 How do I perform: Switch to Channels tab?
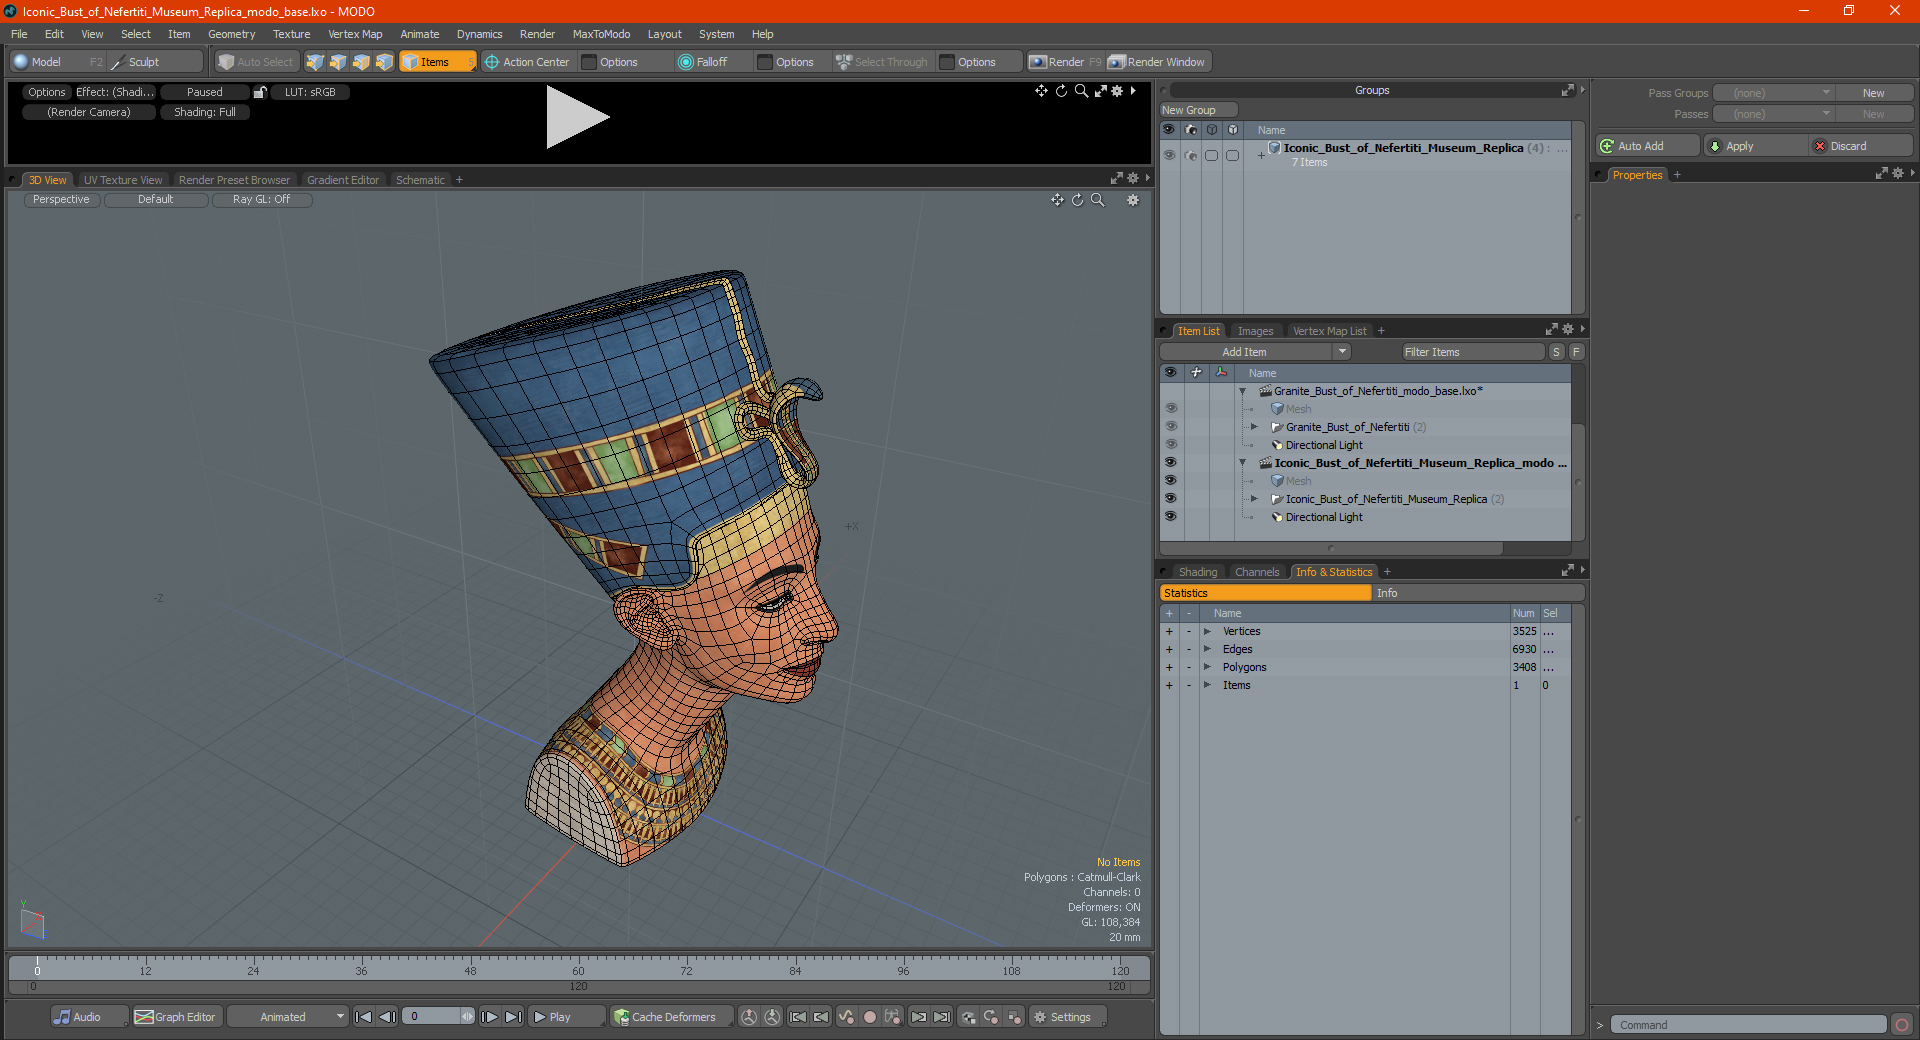[x=1257, y=572]
